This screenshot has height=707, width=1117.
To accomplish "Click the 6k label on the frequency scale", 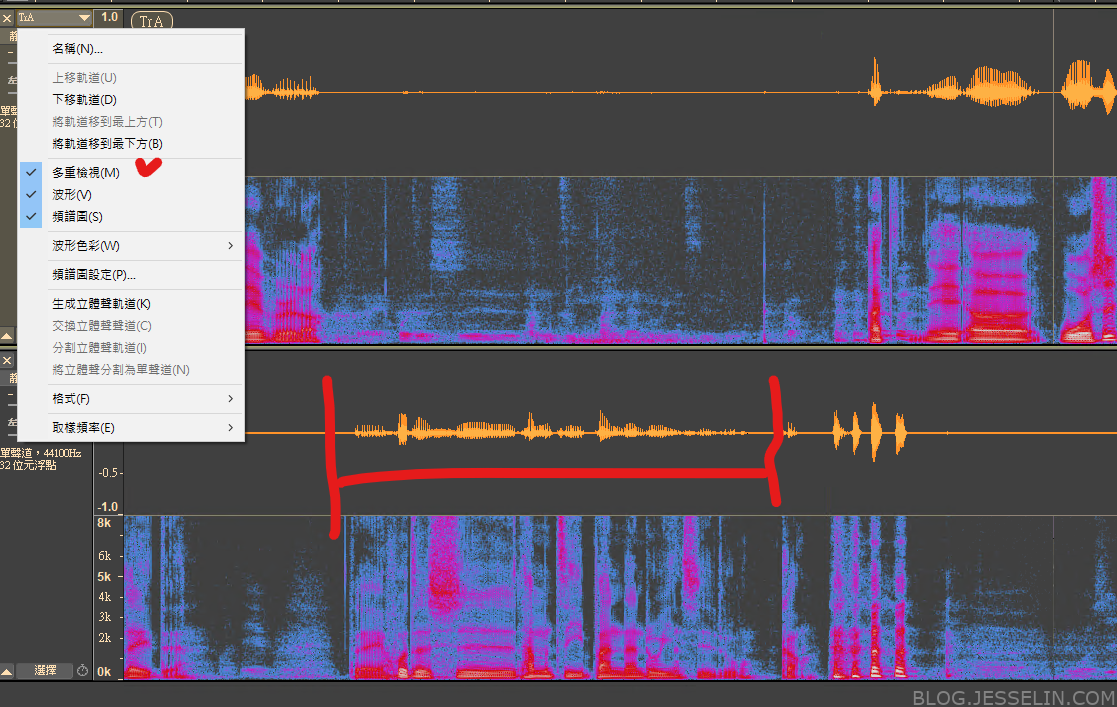I will click(x=104, y=556).
